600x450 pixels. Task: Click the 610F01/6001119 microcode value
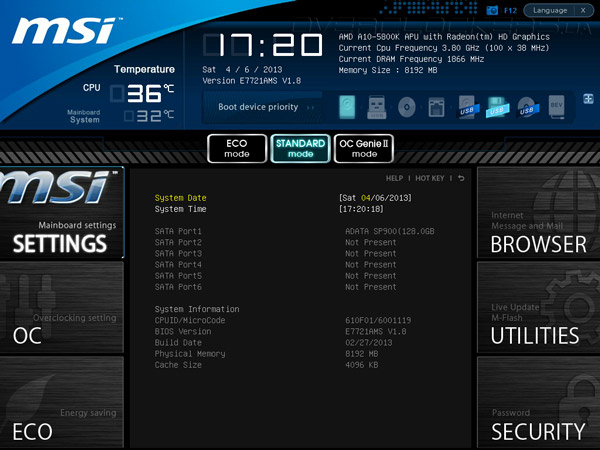378,320
